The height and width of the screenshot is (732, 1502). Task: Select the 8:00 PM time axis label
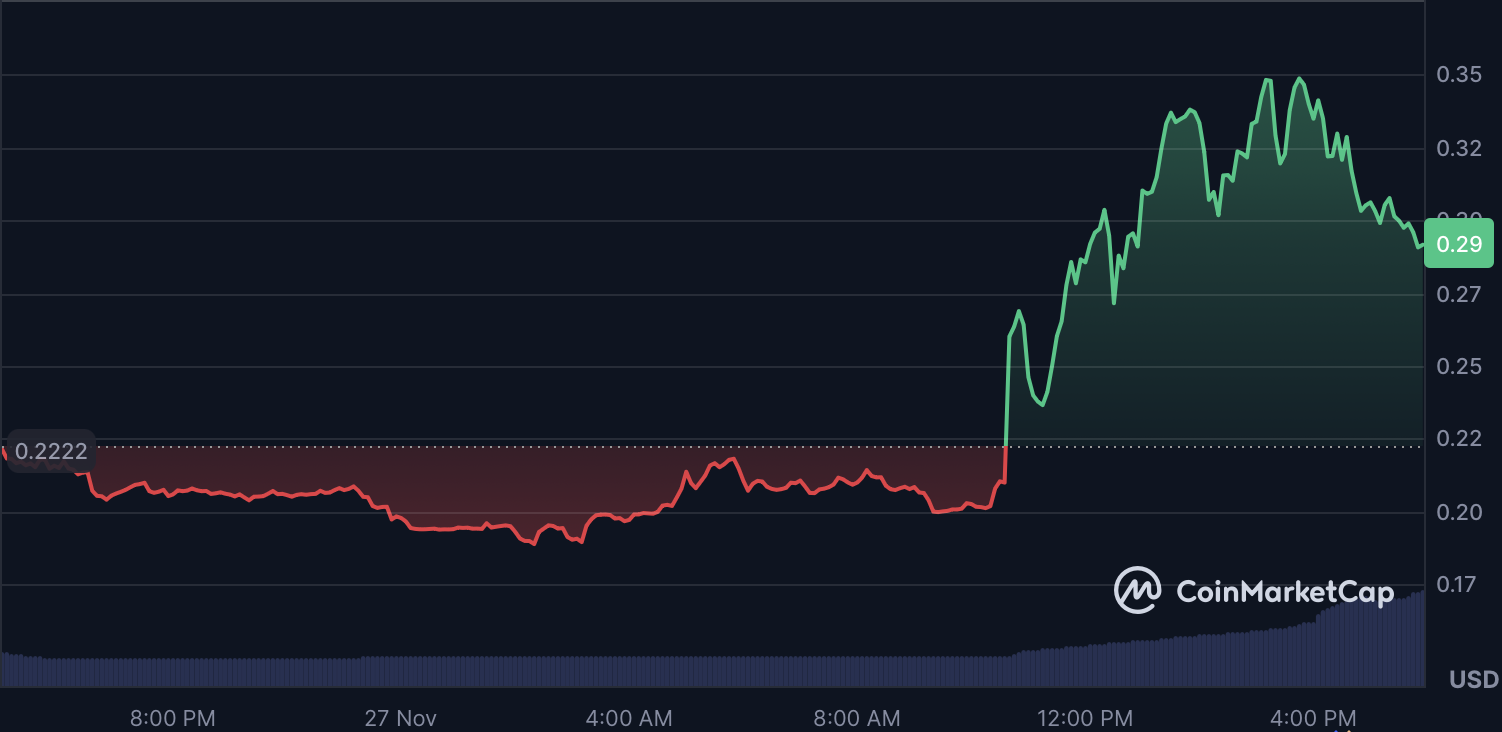pos(173,718)
